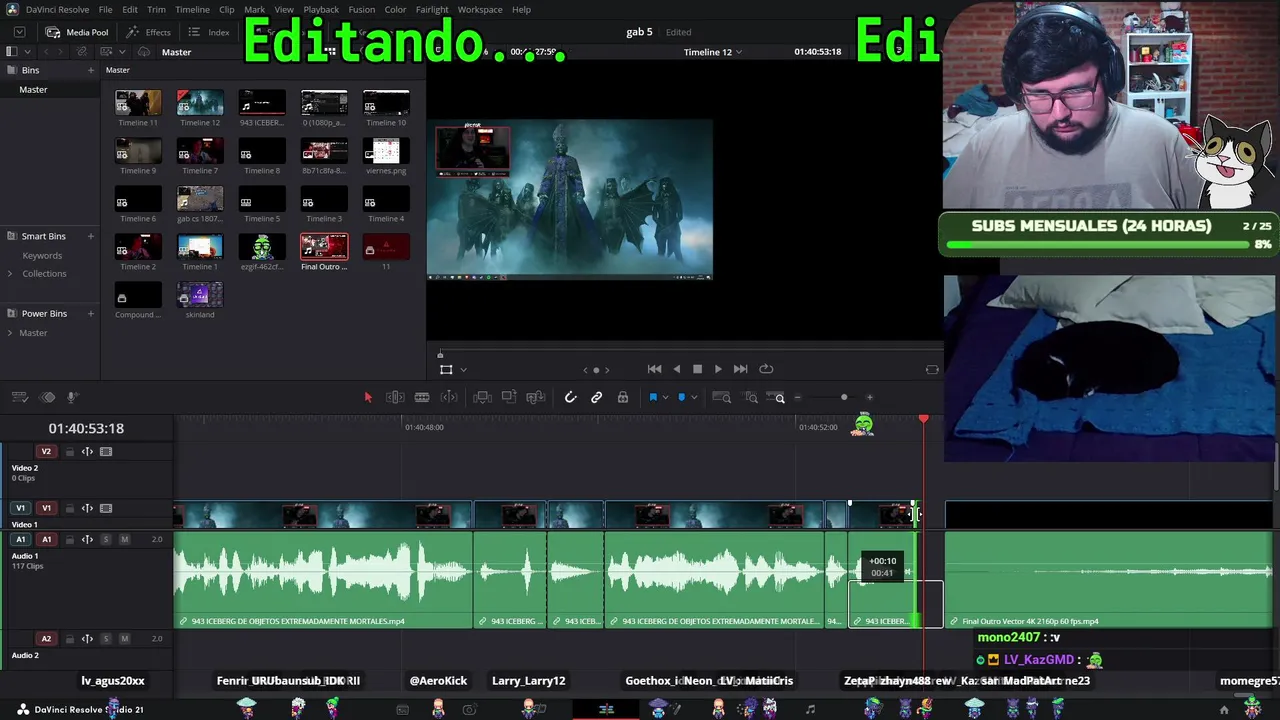Stop playback in the viewer

point(698,369)
